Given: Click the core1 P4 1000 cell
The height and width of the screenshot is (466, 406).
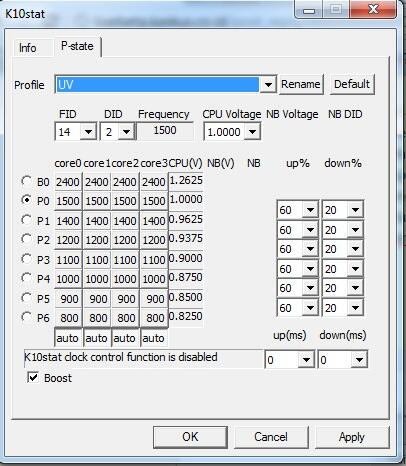Looking at the screenshot, I should (x=97, y=279).
